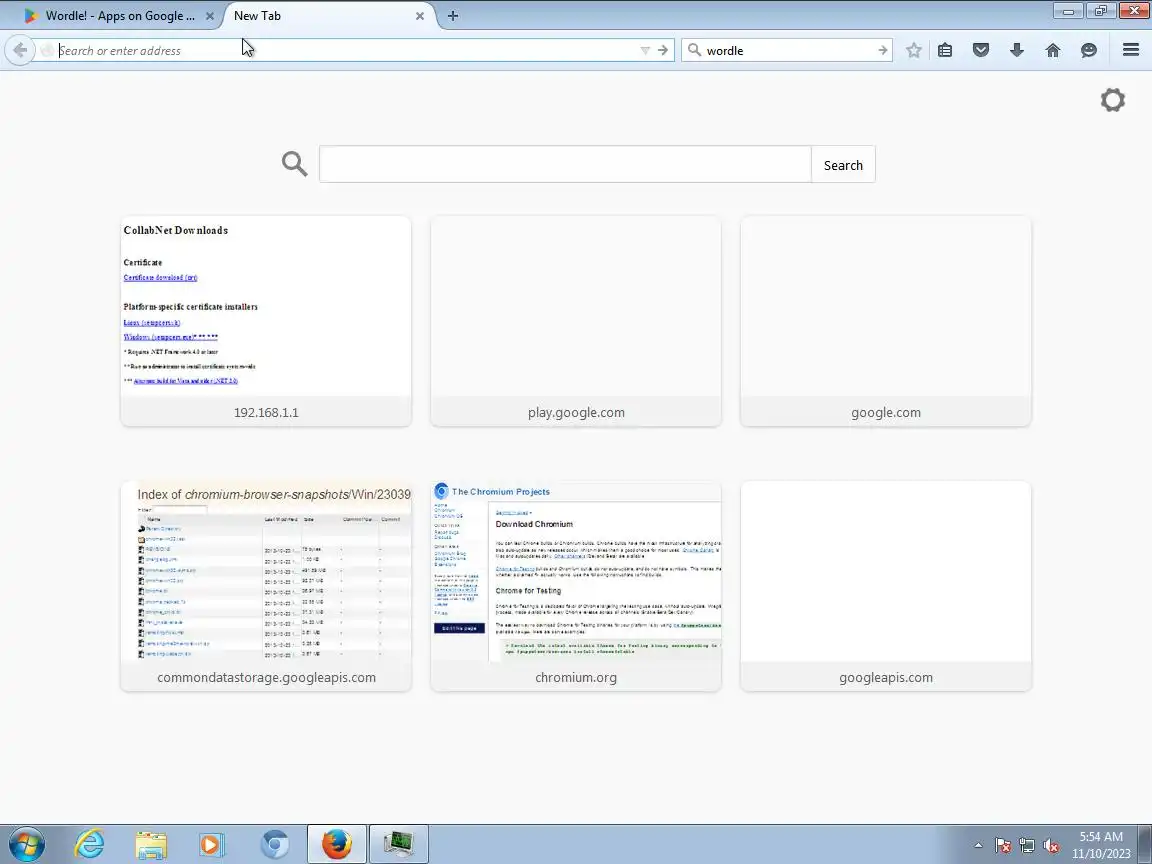Viewport: 1152px width, 864px height.
Task: Bookmark this page with the star icon
Action: 913,50
